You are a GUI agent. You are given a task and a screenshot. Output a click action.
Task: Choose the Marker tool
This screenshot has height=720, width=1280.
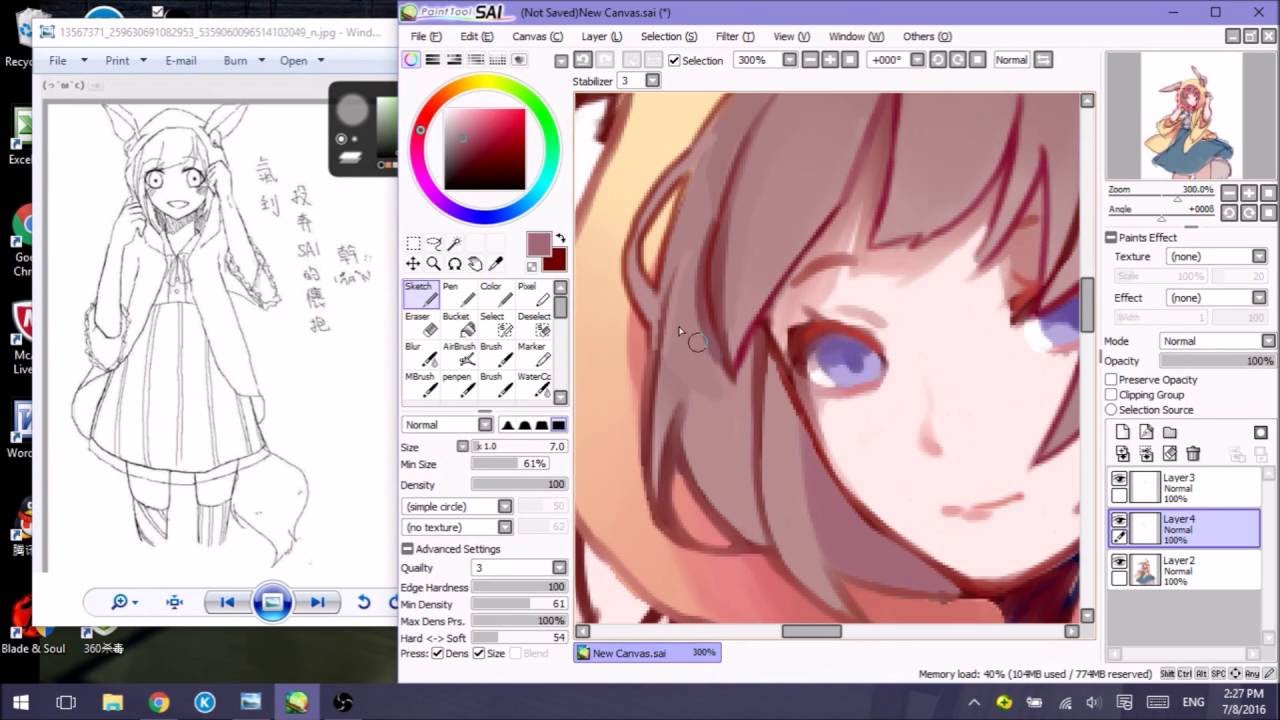tap(534, 354)
